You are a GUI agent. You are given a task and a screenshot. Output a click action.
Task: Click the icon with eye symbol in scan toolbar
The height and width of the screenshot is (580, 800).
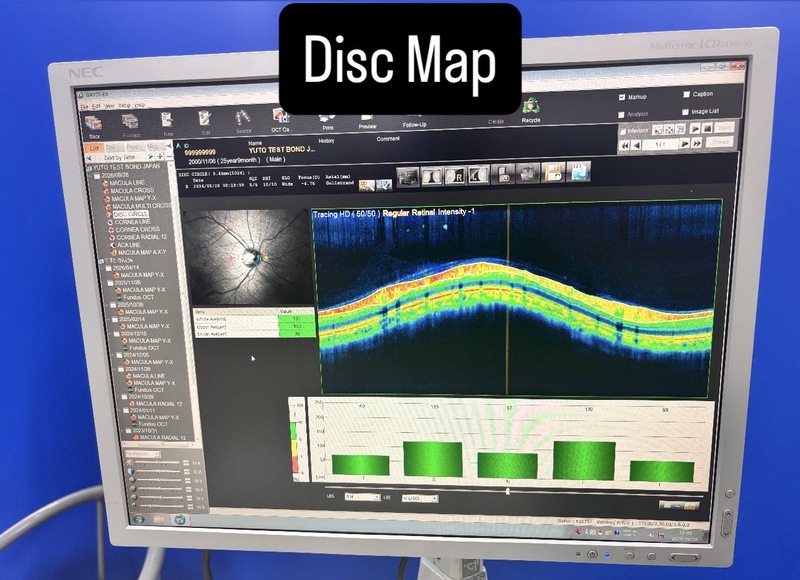point(503,174)
